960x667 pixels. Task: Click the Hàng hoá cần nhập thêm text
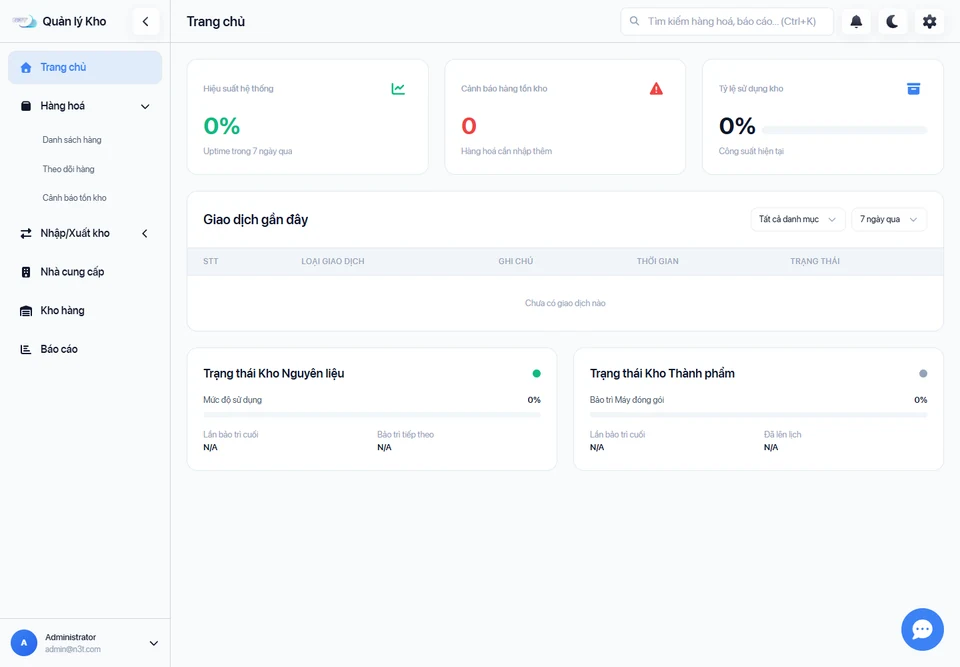(x=506, y=151)
